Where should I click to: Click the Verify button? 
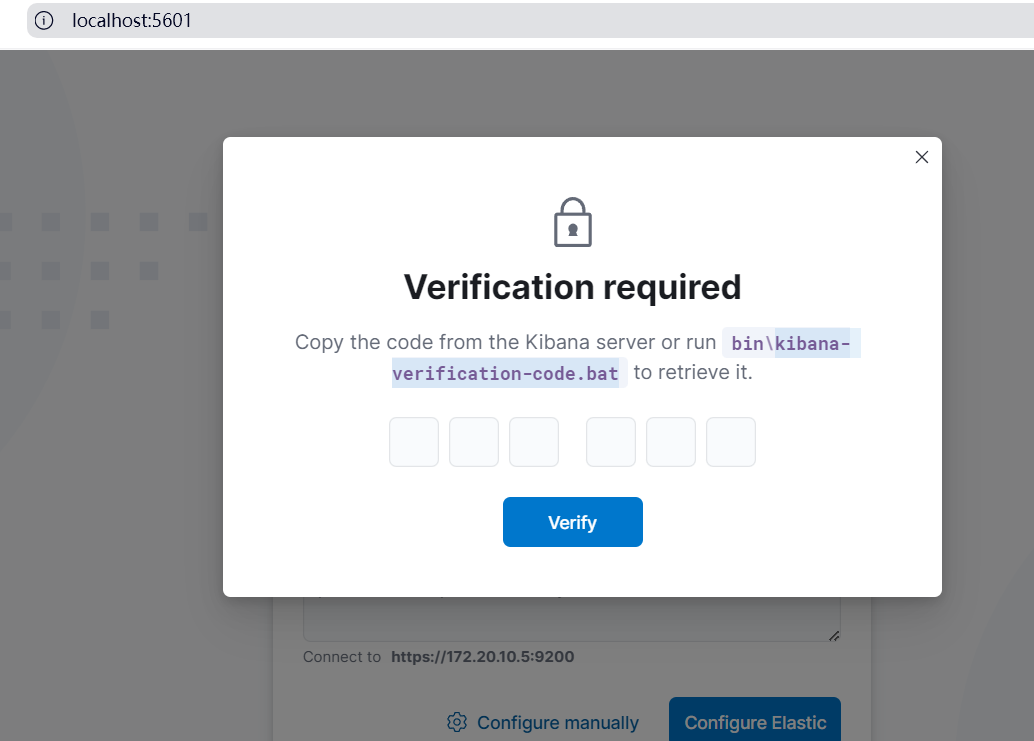click(572, 522)
